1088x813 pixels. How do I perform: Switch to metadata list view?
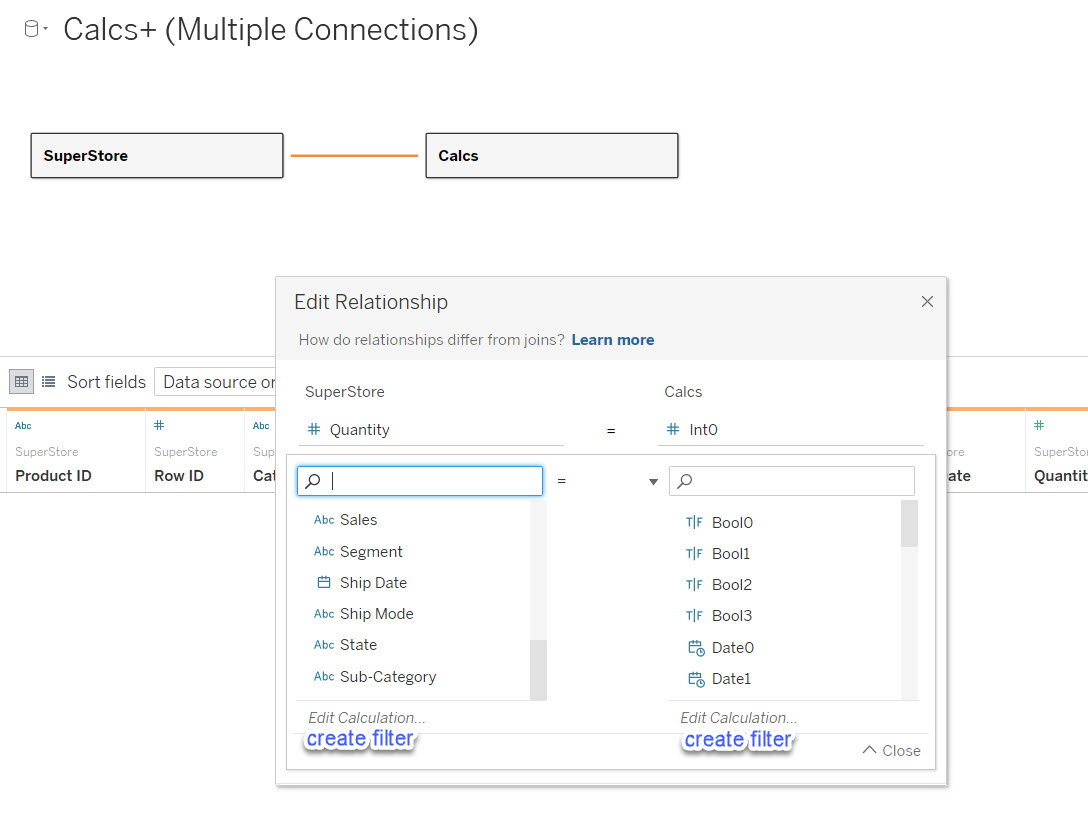49,382
